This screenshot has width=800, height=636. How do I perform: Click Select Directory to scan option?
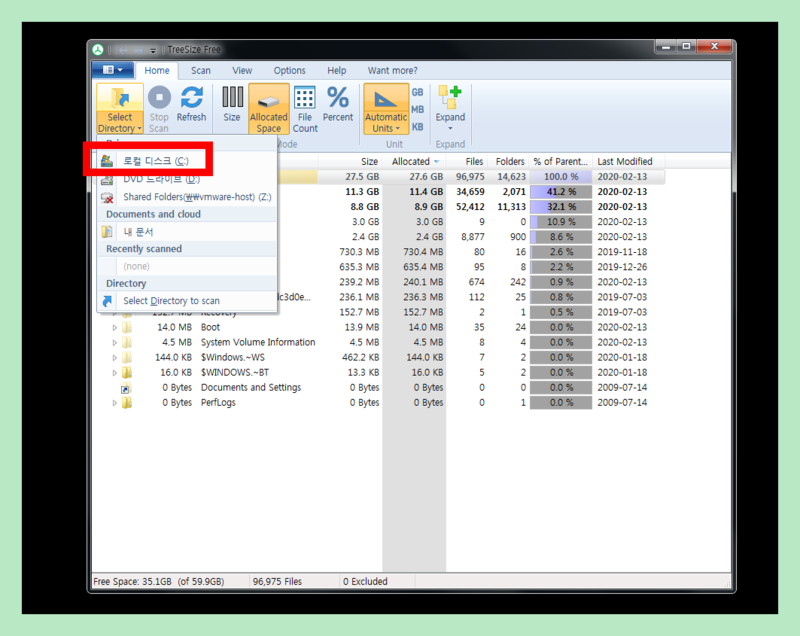tap(187, 301)
